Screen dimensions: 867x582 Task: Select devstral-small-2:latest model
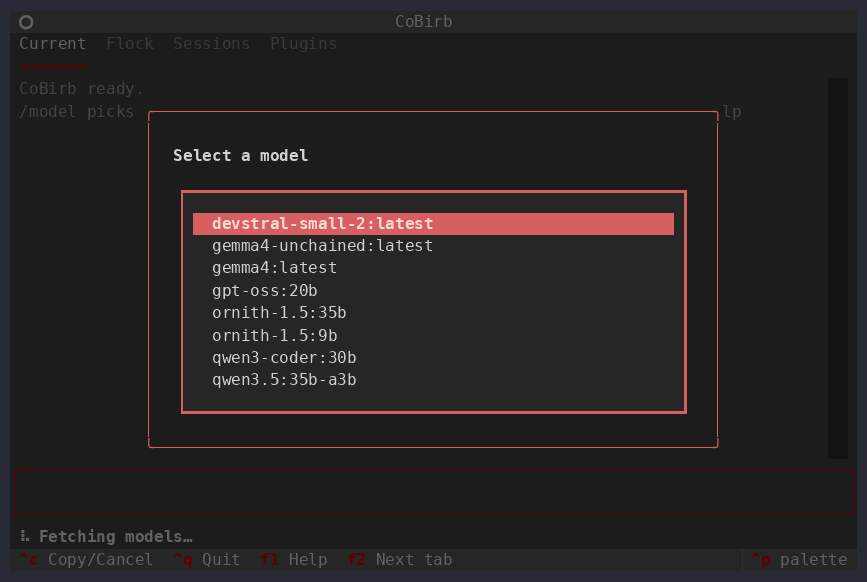[x=433, y=224]
